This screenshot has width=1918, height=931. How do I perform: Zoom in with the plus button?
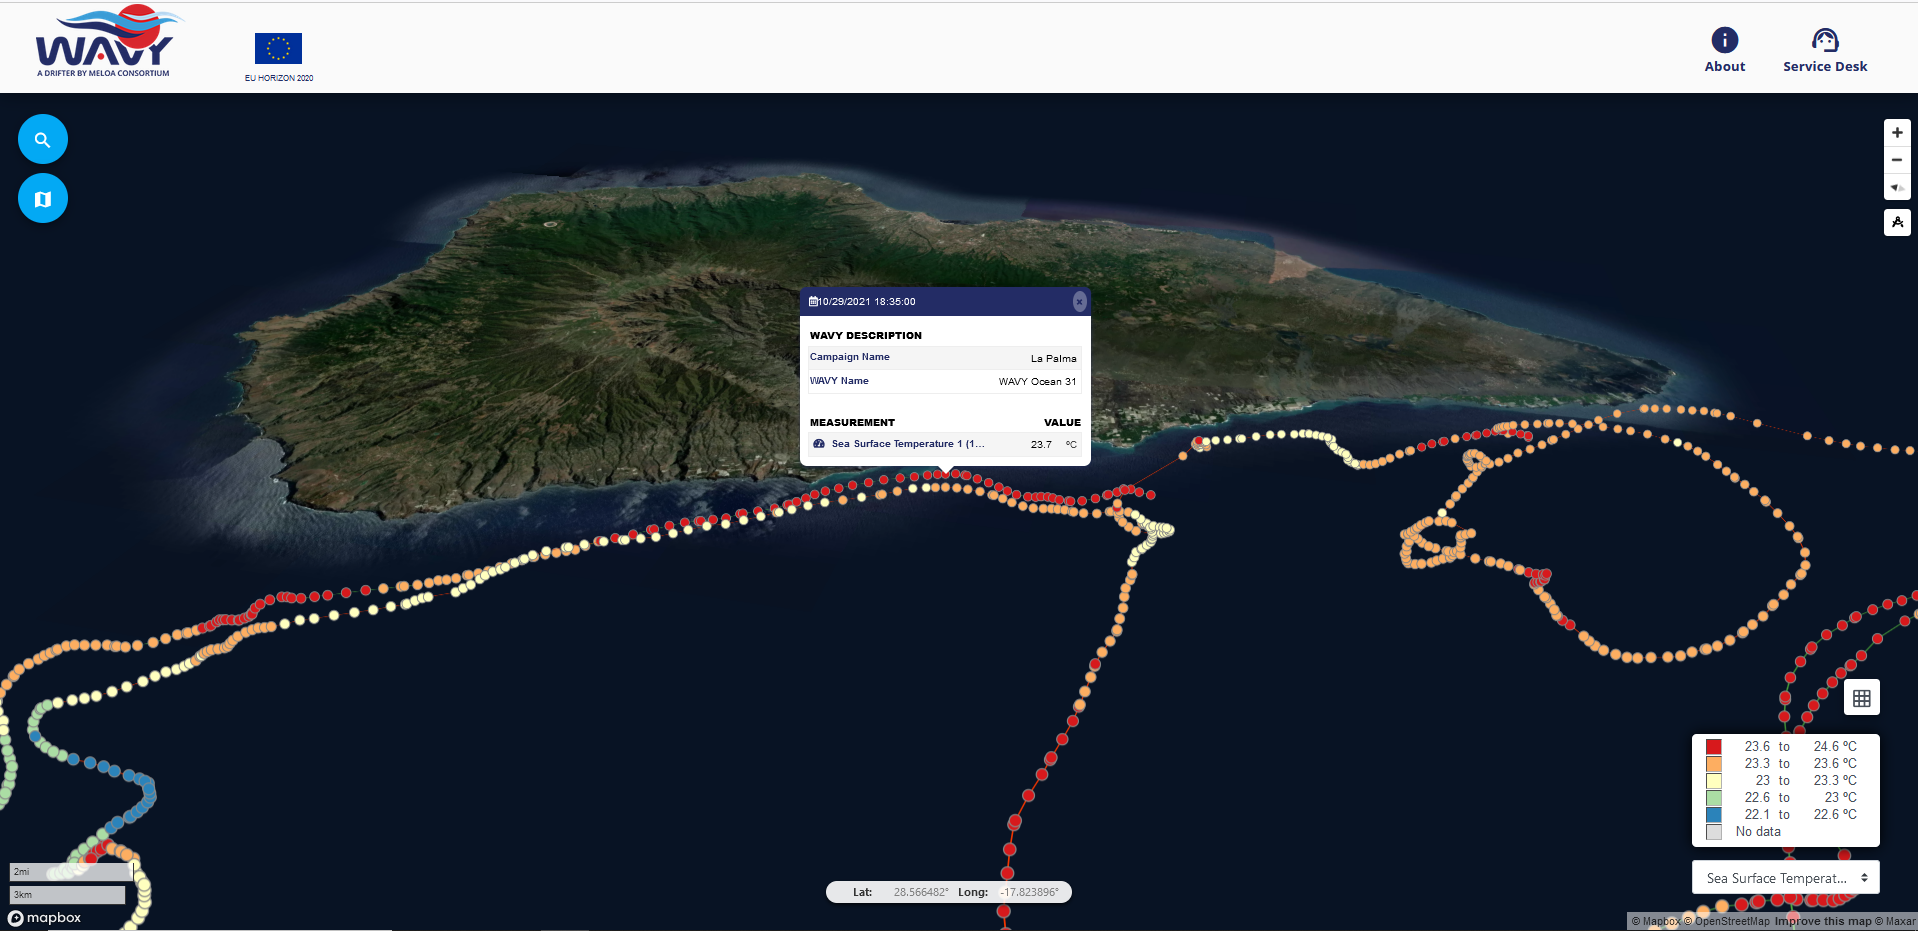tap(1897, 133)
